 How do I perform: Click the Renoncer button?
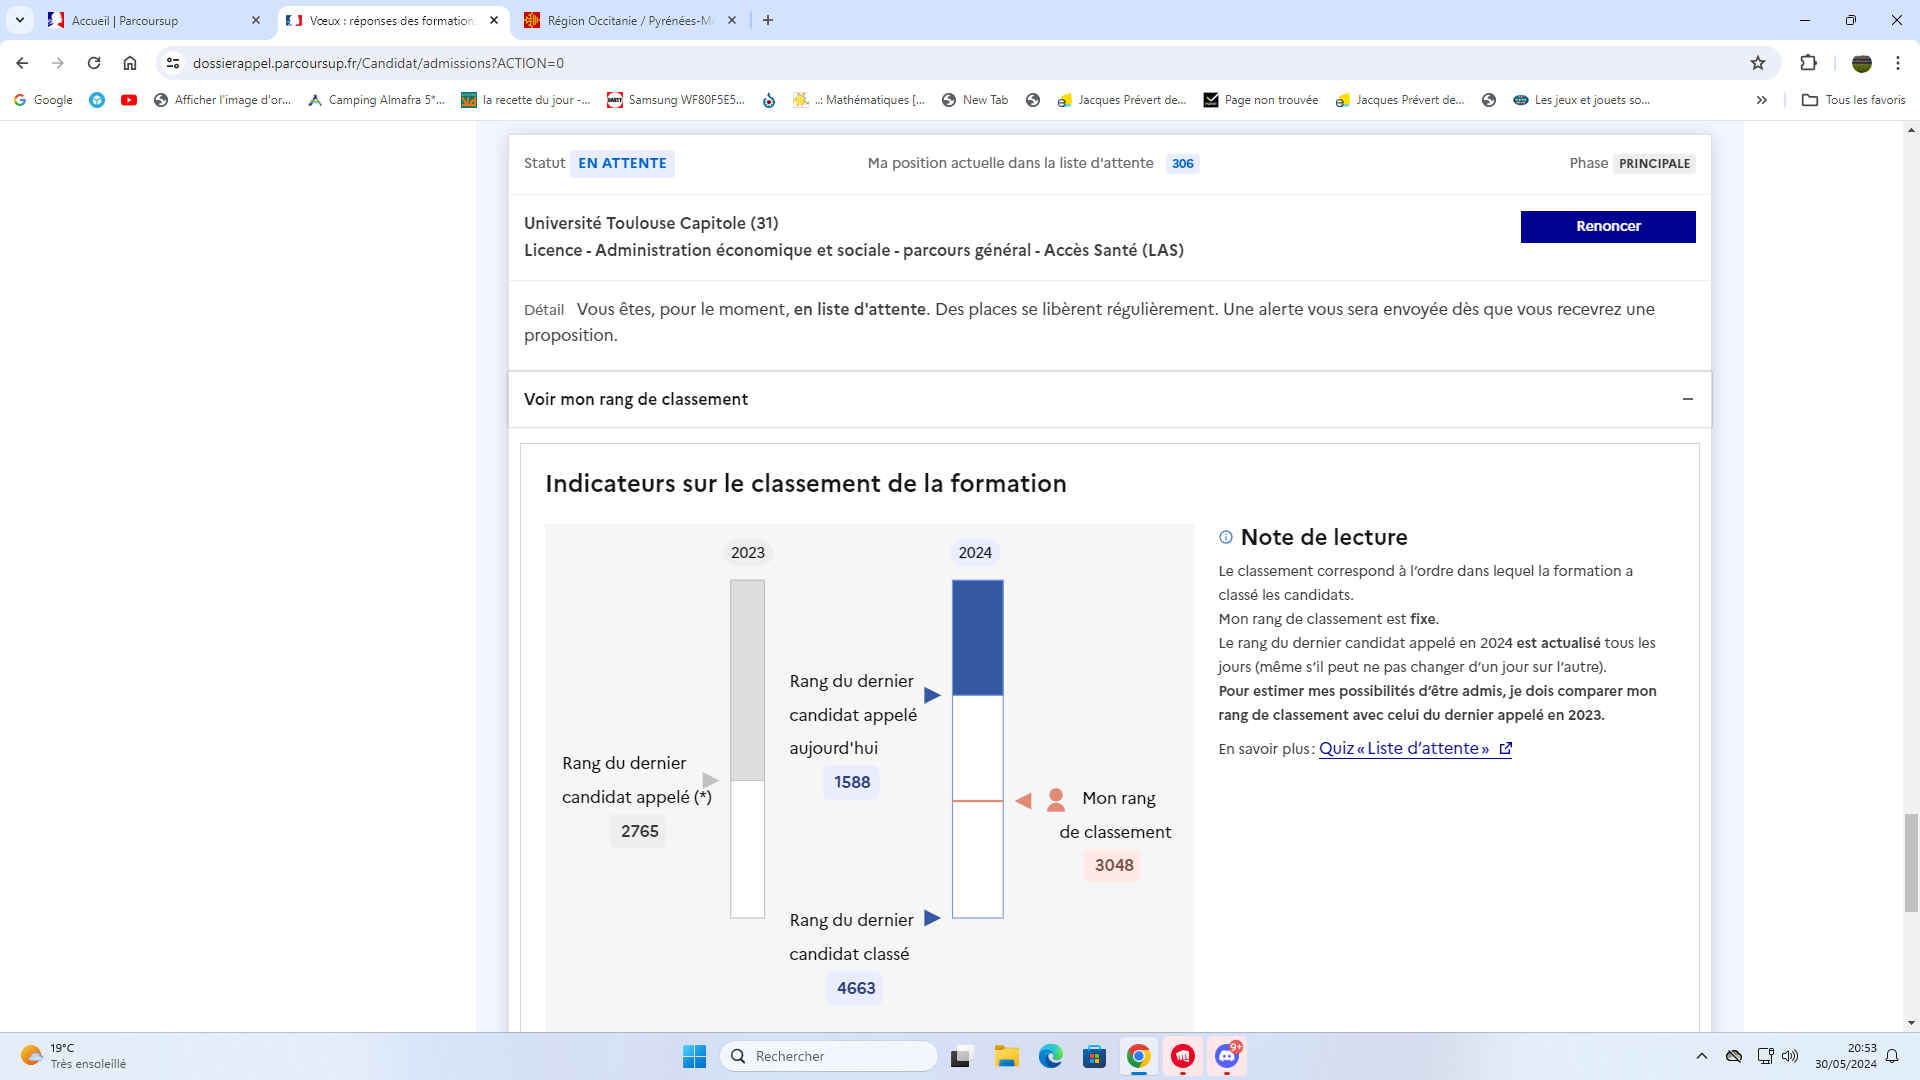[1608, 226]
